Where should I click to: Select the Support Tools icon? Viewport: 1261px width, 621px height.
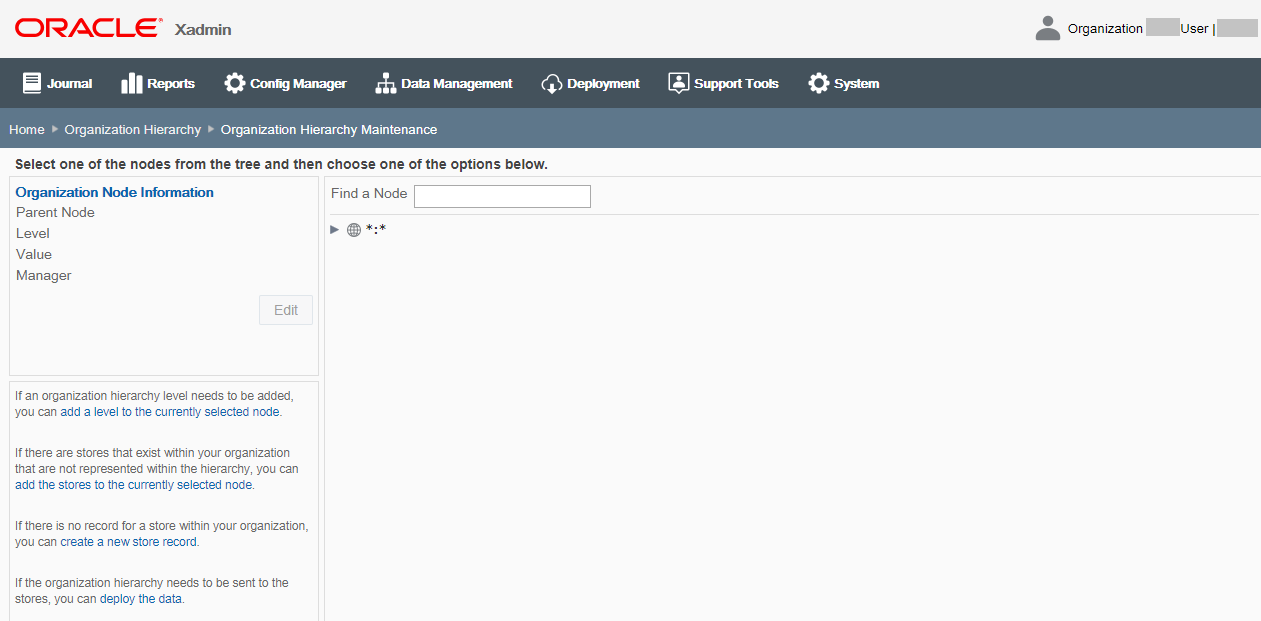click(x=679, y=82)
